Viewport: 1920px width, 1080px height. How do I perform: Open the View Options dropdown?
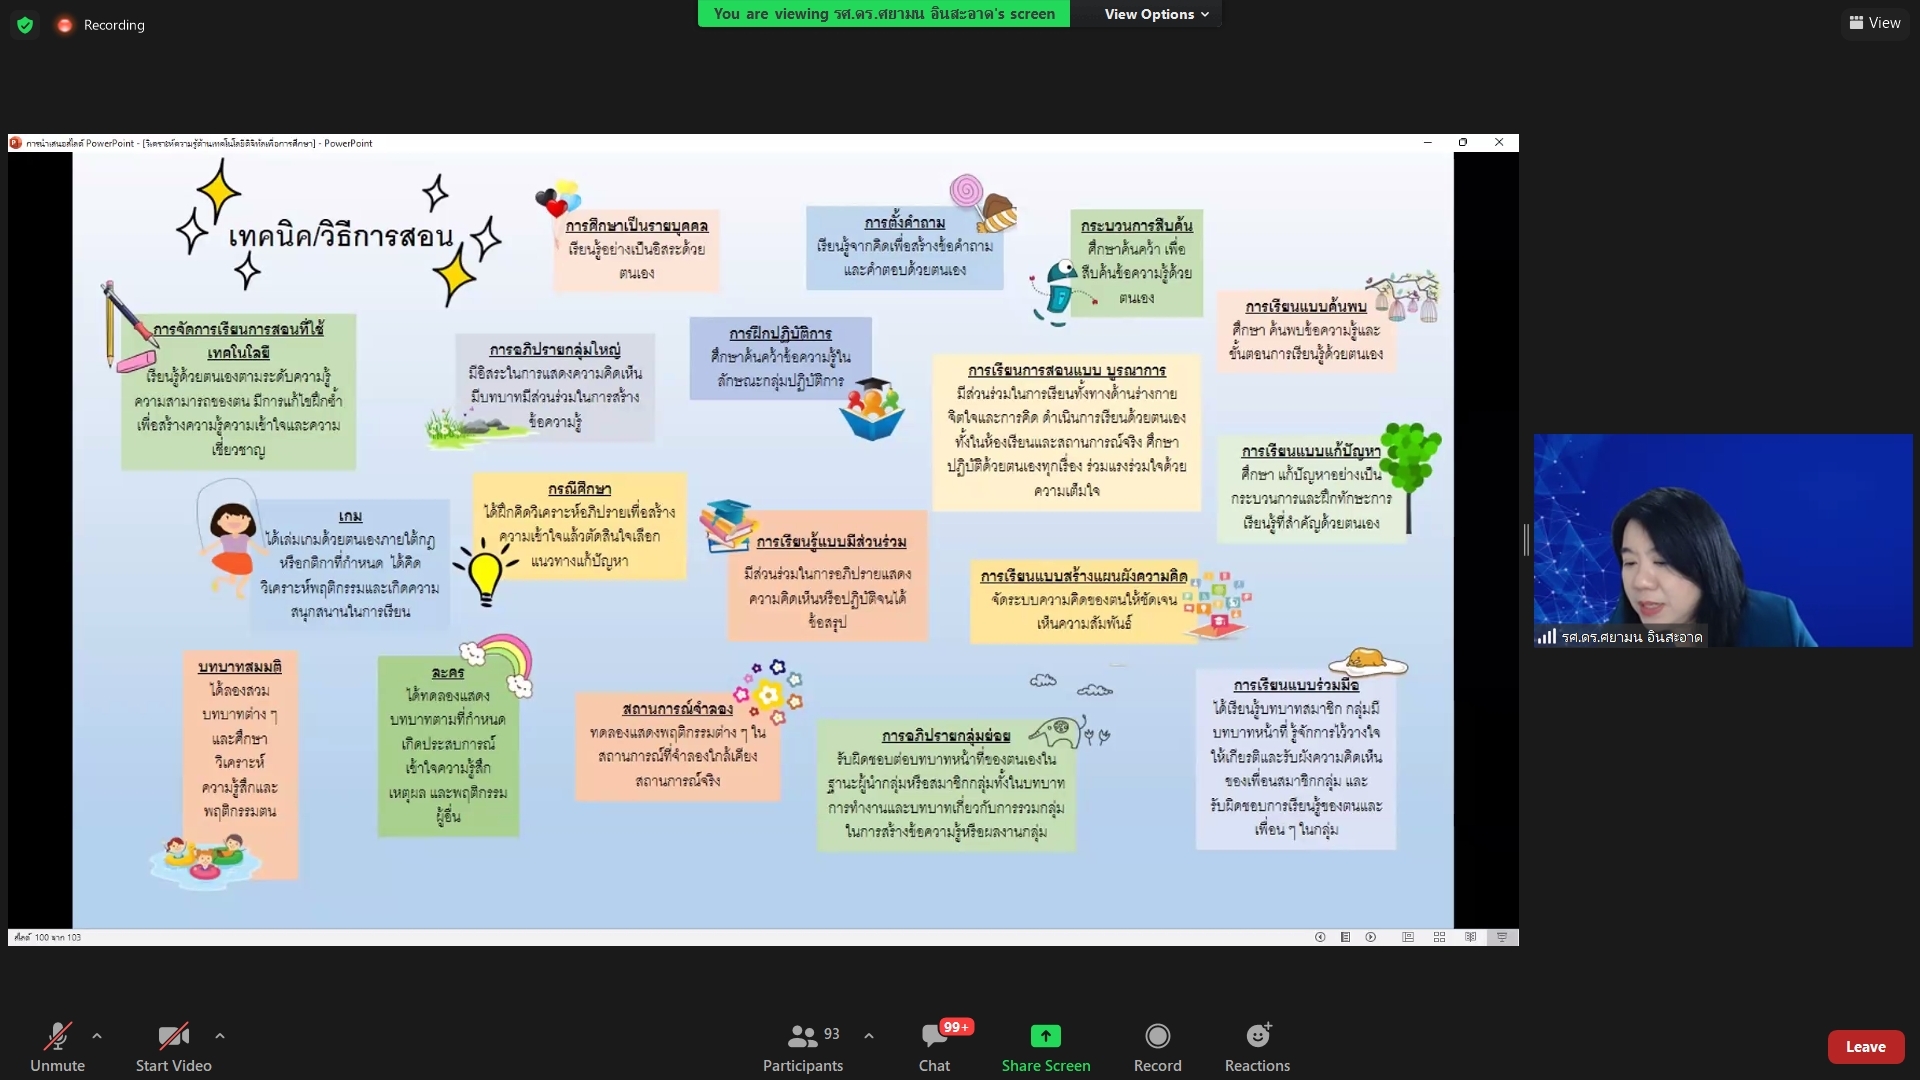[x=1157, y=14]
